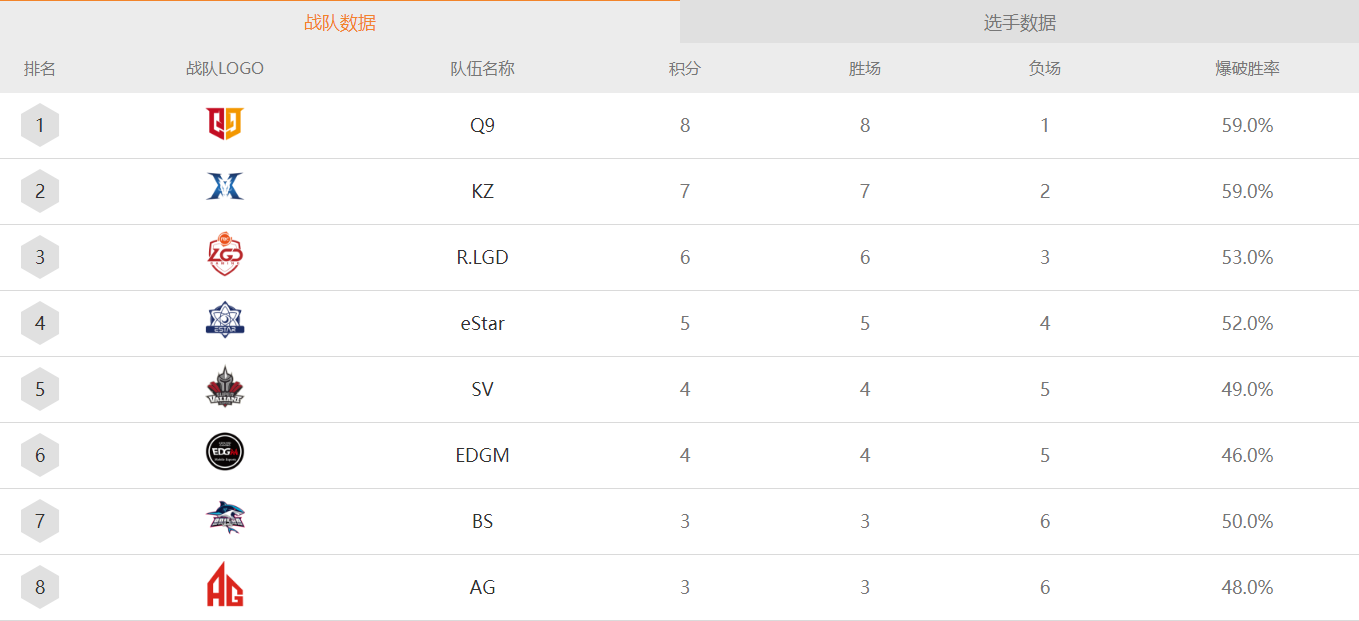Click the KZ team logo
Screen dimensions: 1359x621
tap(225, 187)
